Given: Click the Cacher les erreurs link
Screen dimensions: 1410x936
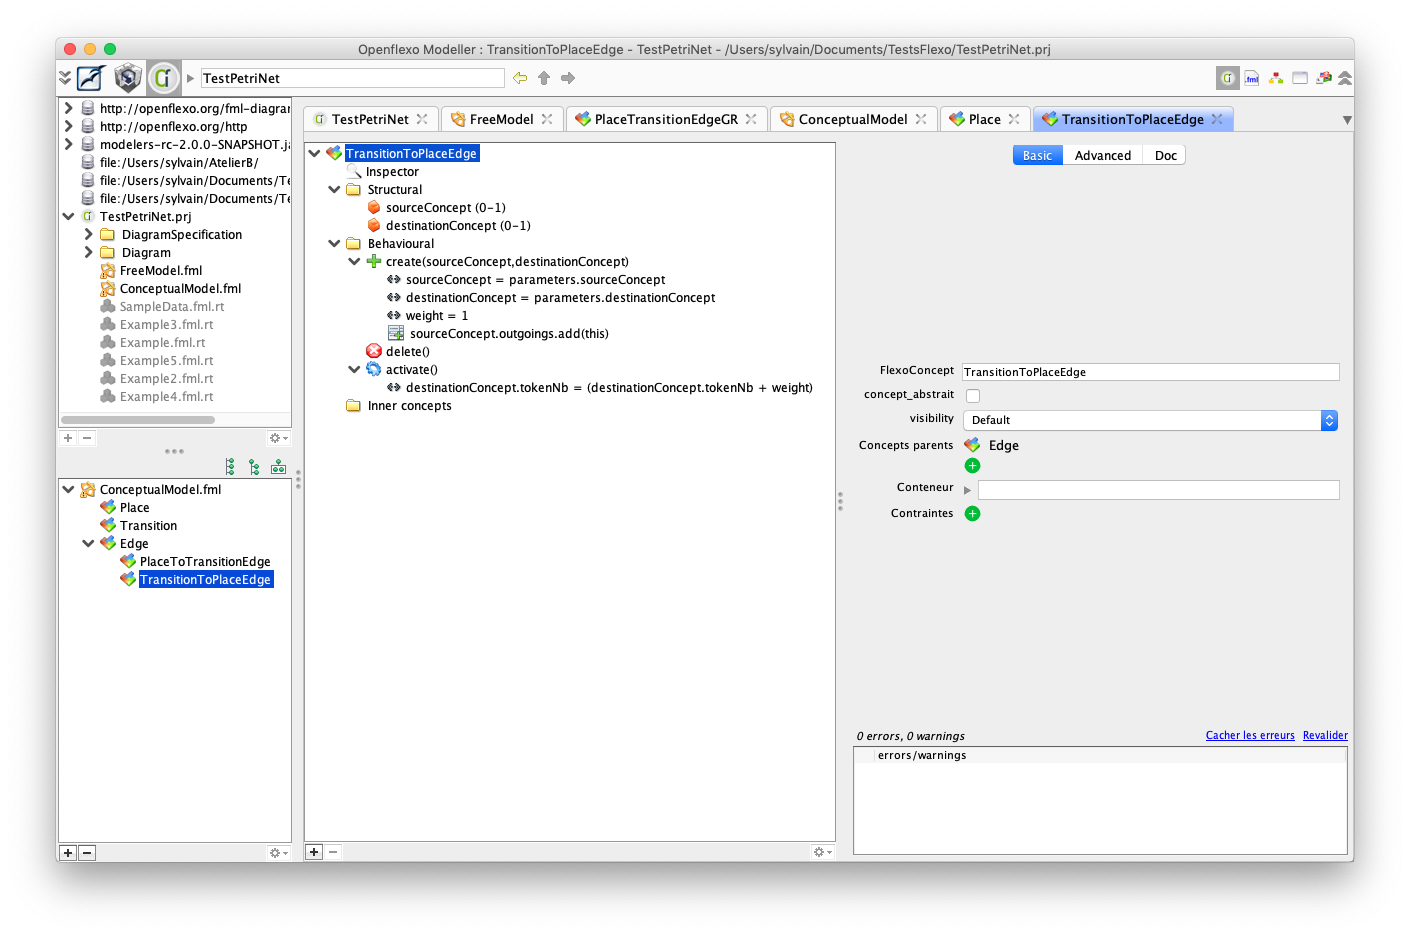Looking at the screenshot, I should pos(1250,735).
